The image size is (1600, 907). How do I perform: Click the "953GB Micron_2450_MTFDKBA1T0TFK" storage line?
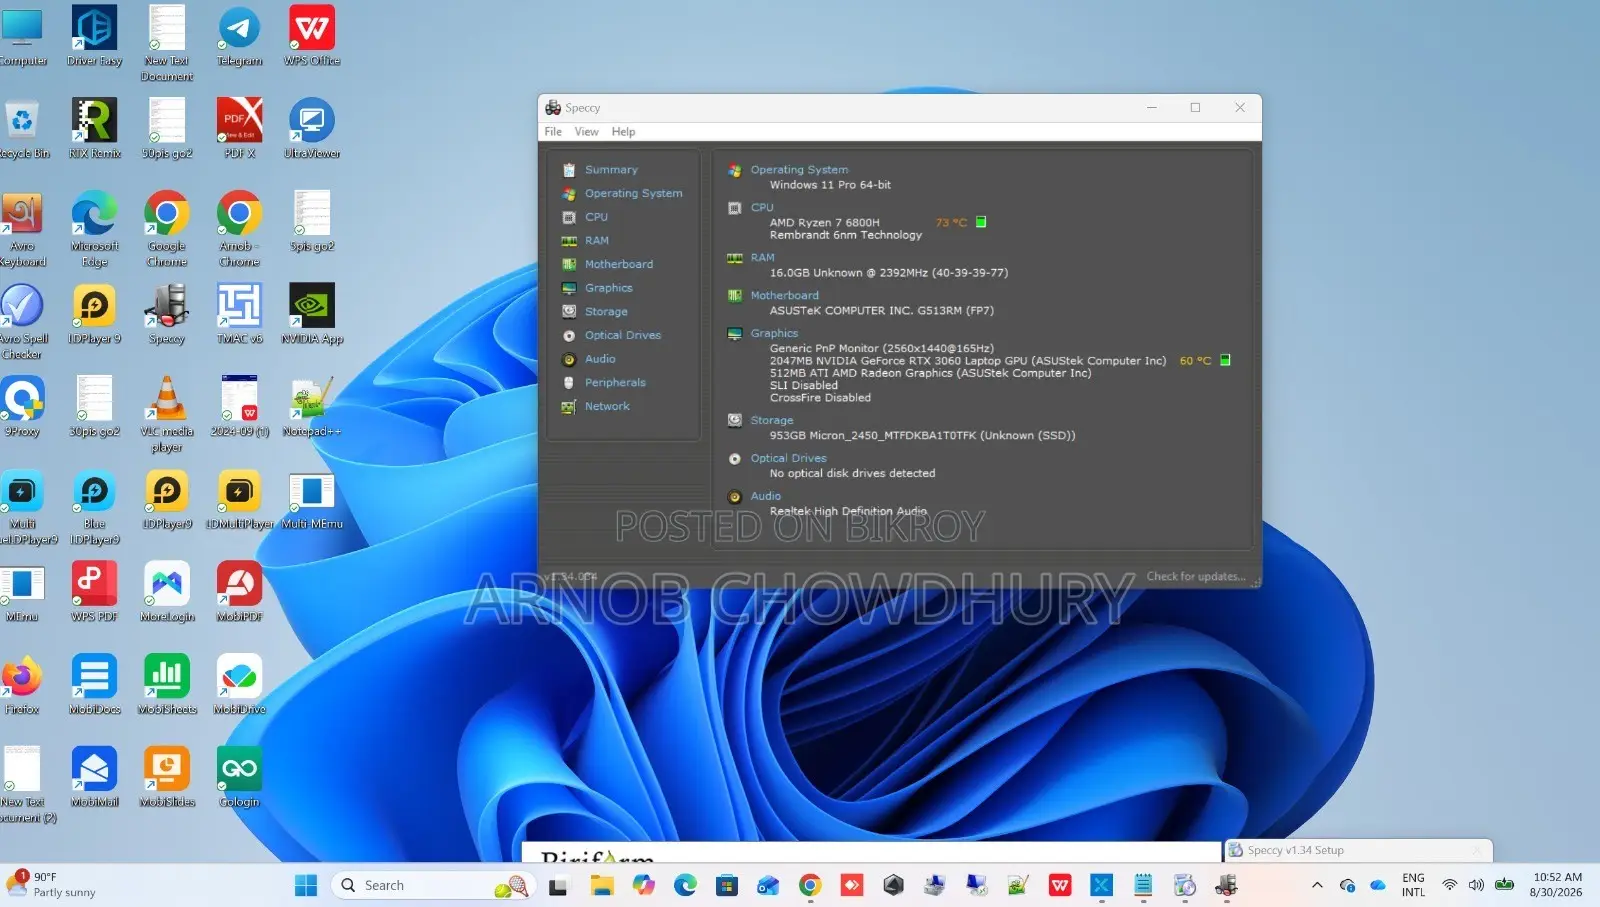(922, 436)
